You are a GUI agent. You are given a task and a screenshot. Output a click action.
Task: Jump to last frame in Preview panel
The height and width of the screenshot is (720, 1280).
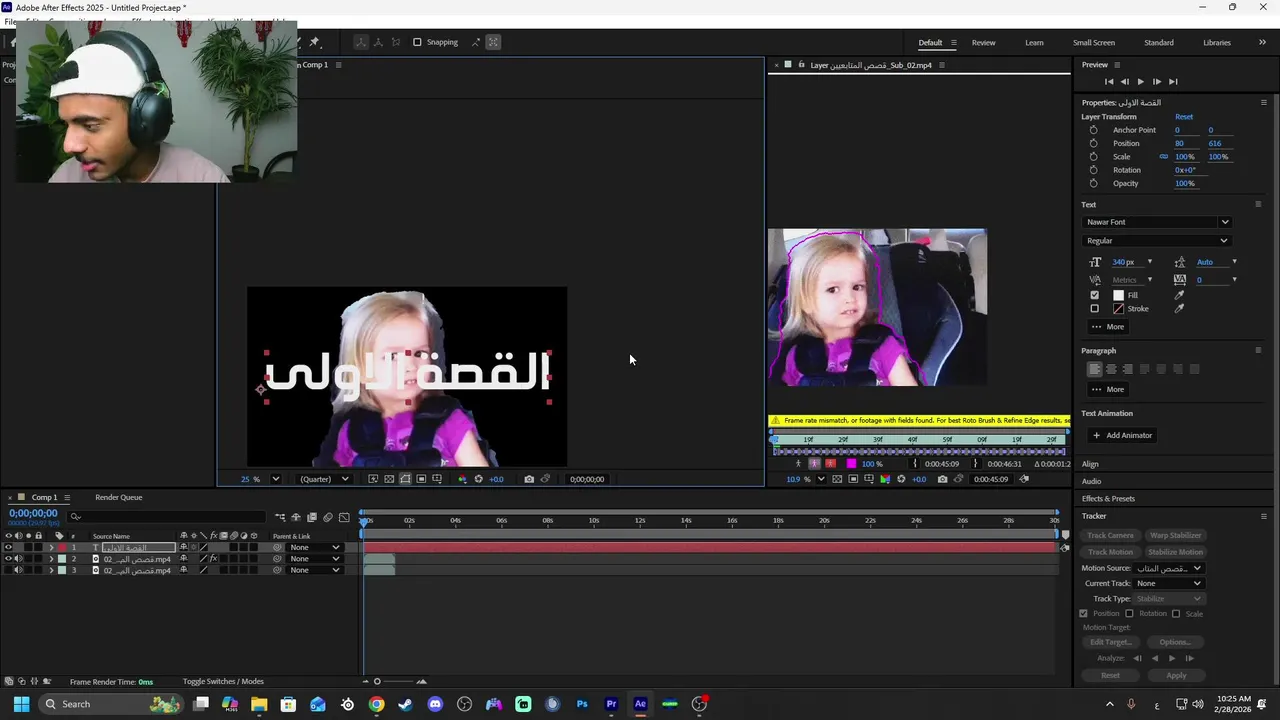click(x=1173, y=81)
